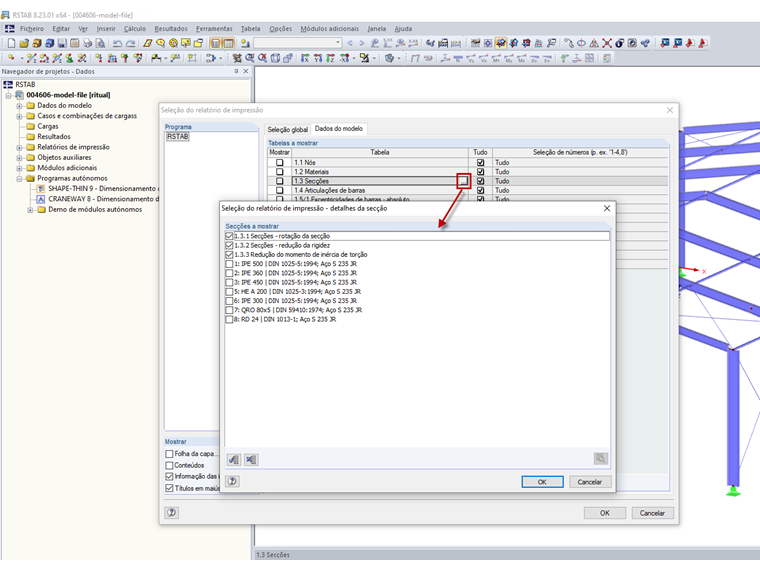This screenshot has width=760, height=570.
Task: Undo the last action
Action: (117, 43)
